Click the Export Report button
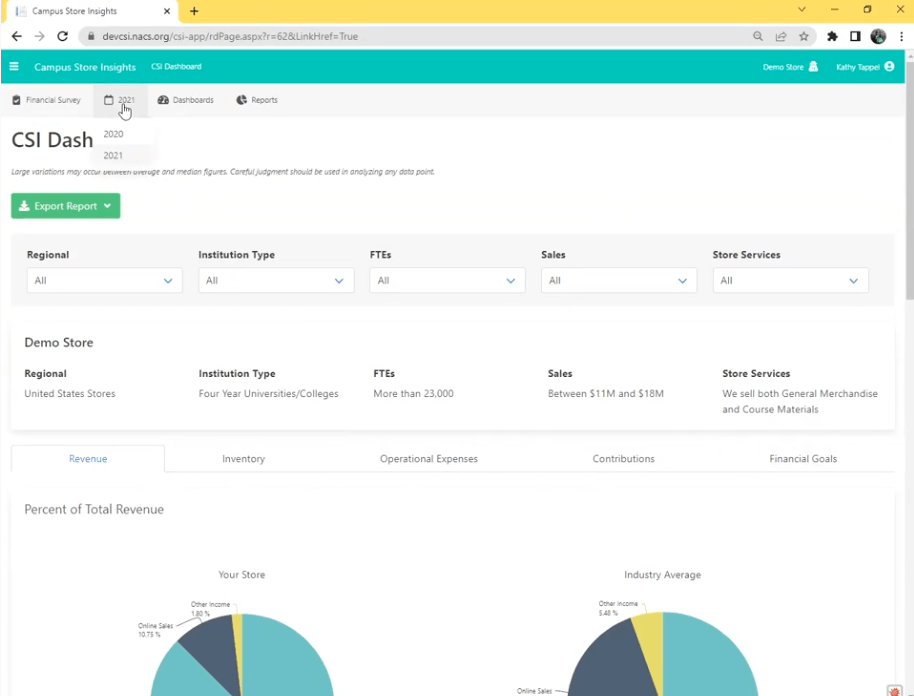Screen dimensions: 914x696 click(65, 206)
